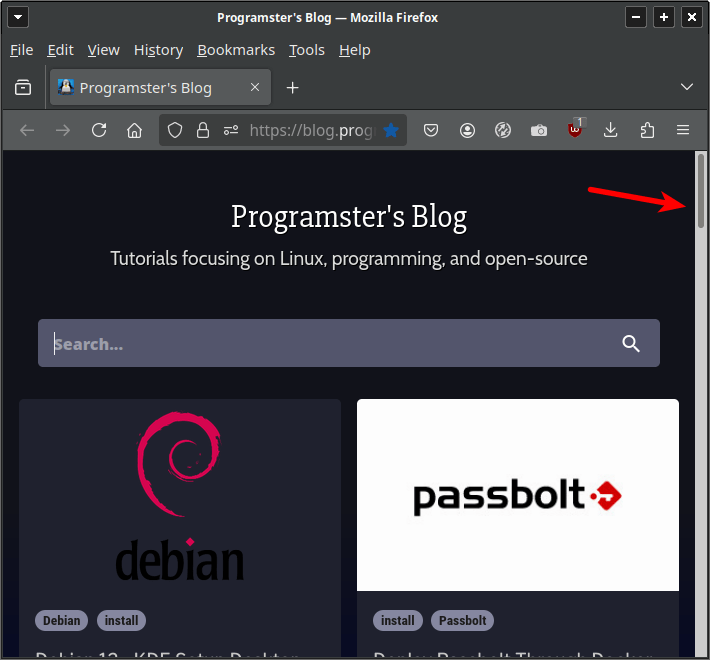Click install tag on Debian card
The width and height of the screenshot is (710, 660).
[x=121, y=620]
